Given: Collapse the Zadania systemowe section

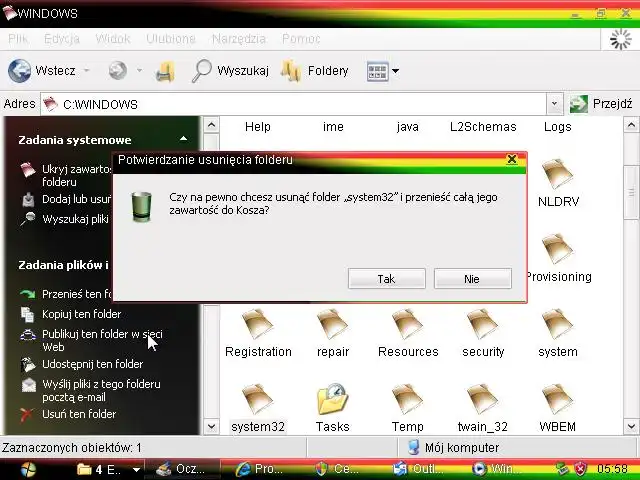Looking at the screenshot, I should click(184, 140).
